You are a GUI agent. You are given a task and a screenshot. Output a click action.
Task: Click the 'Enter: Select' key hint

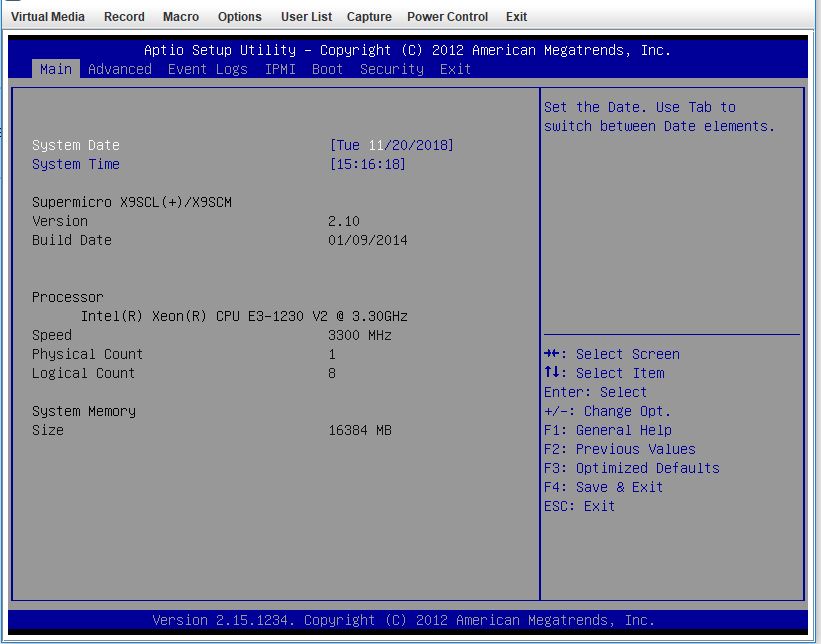[595, 392]
